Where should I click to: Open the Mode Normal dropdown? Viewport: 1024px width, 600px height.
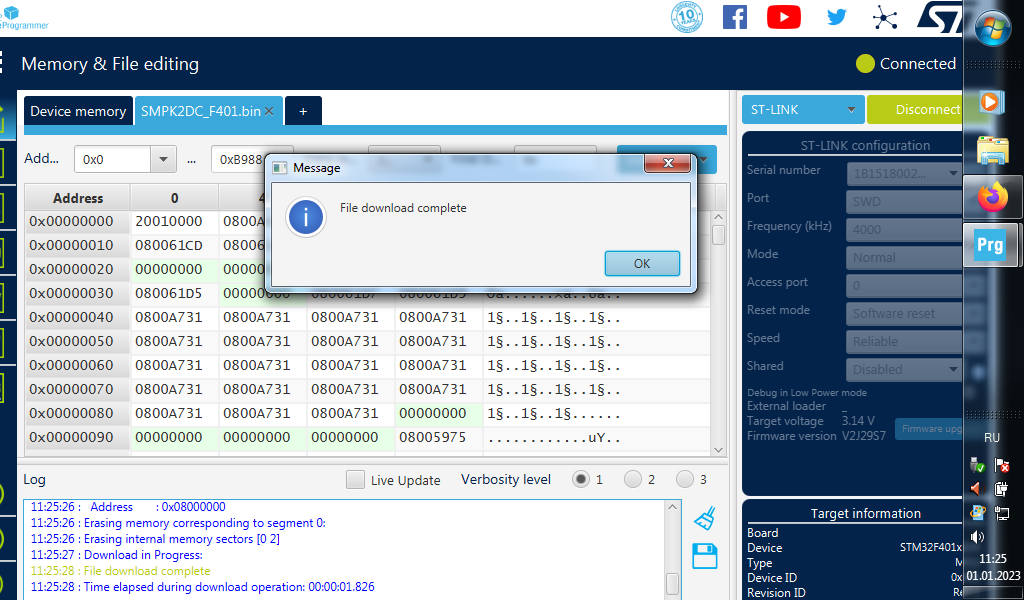coord(904,257)
